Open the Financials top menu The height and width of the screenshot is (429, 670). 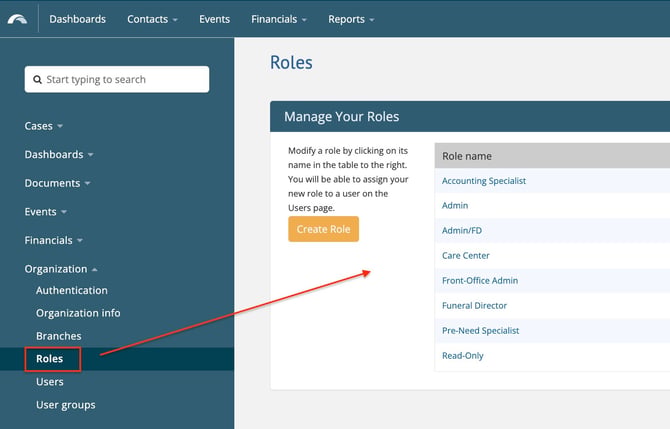tap(279, 19)
